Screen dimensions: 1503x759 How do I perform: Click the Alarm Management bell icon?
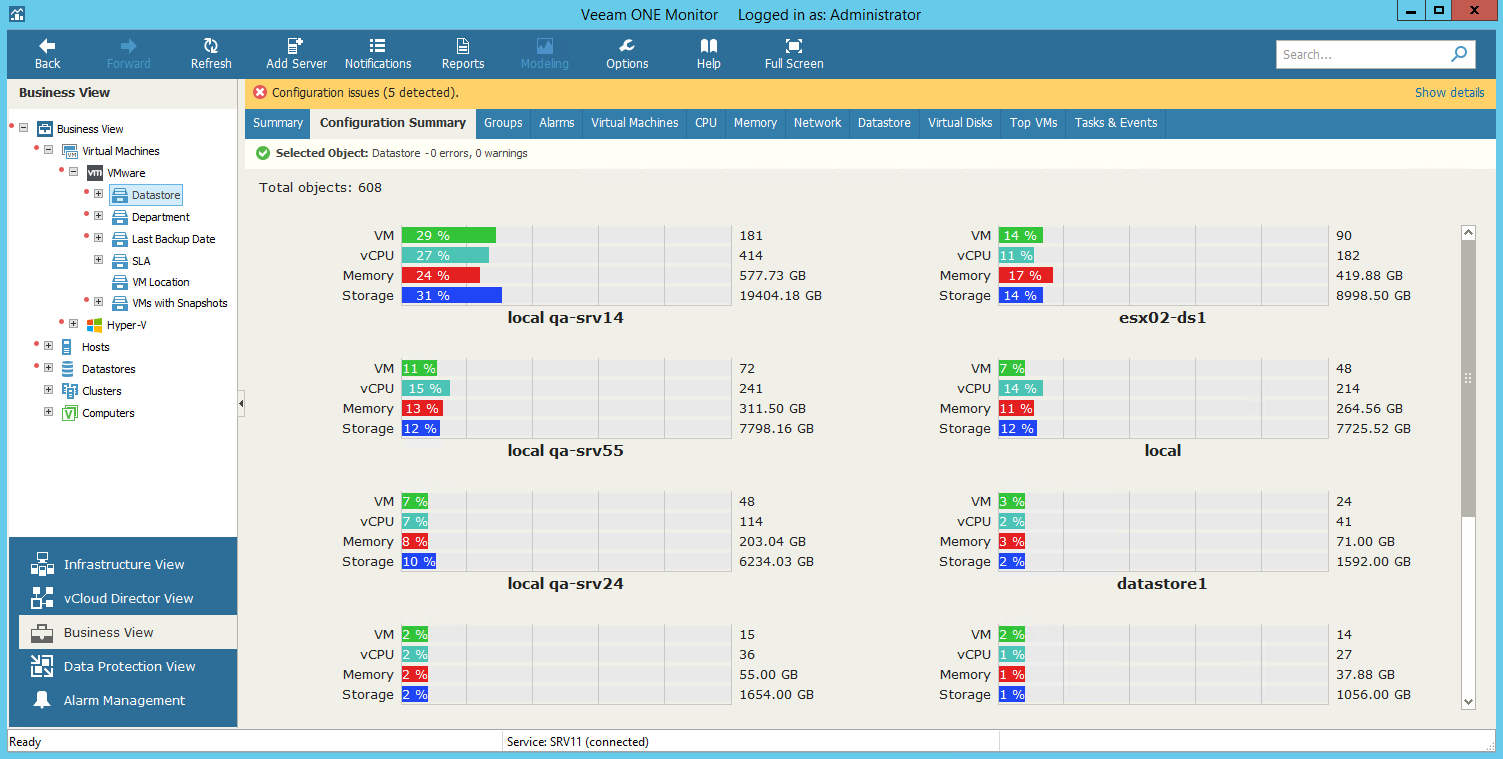click(42, 700)
